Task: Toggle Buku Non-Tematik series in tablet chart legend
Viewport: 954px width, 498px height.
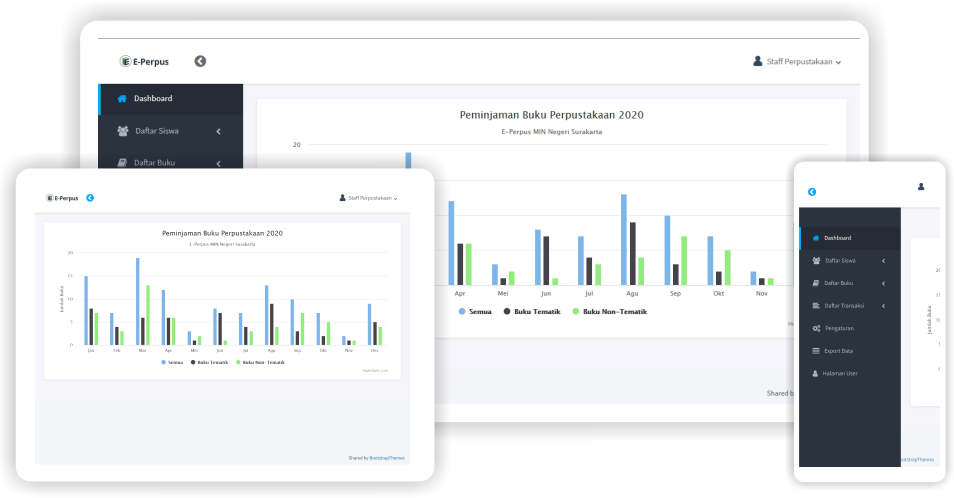Action: tap(260, 362)
